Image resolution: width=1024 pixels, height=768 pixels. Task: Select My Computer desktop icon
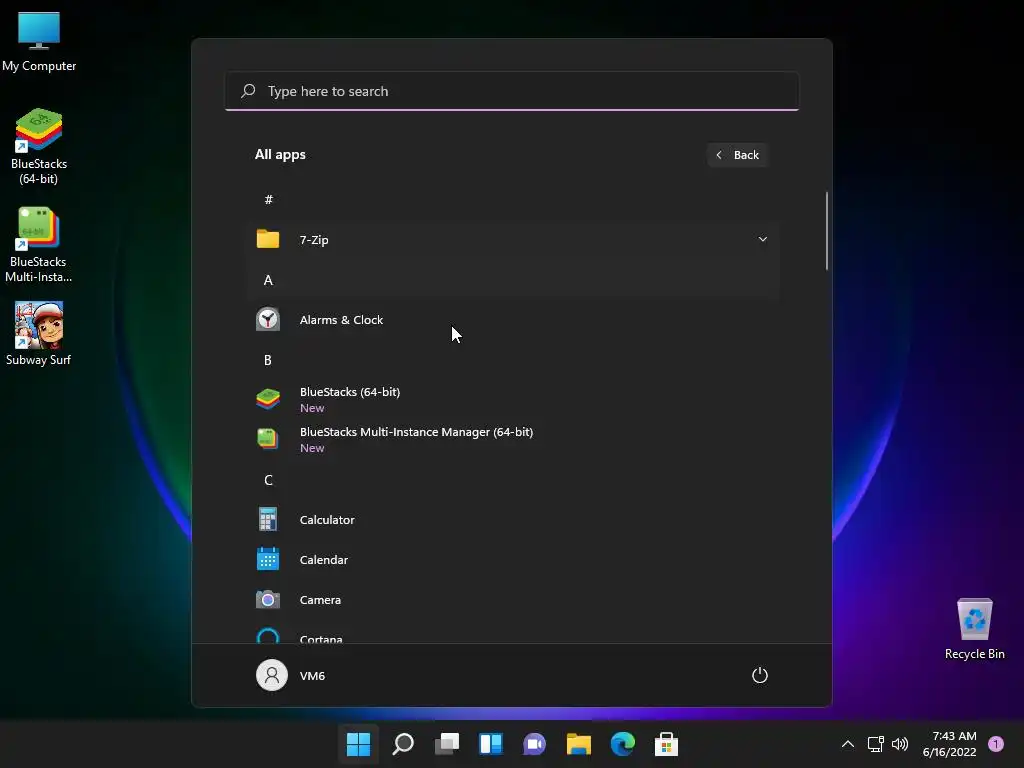click(x=39, y=42)
